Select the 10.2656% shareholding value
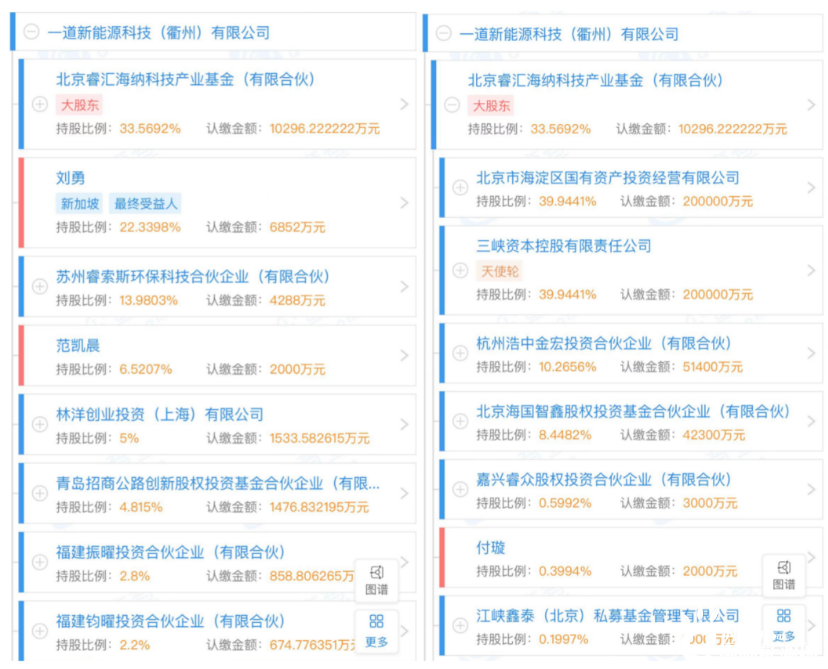This screenshot has width=828, height=669. coord(567,366)
